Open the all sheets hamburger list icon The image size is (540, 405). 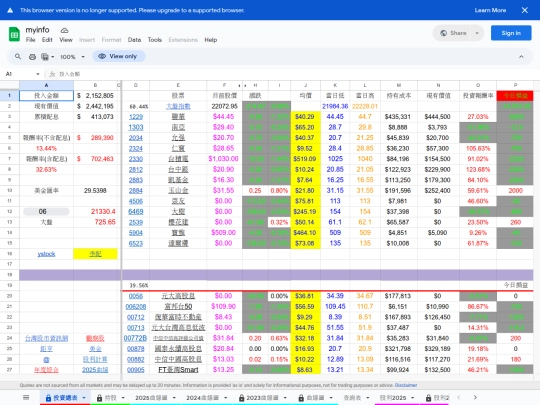point(26,397)
